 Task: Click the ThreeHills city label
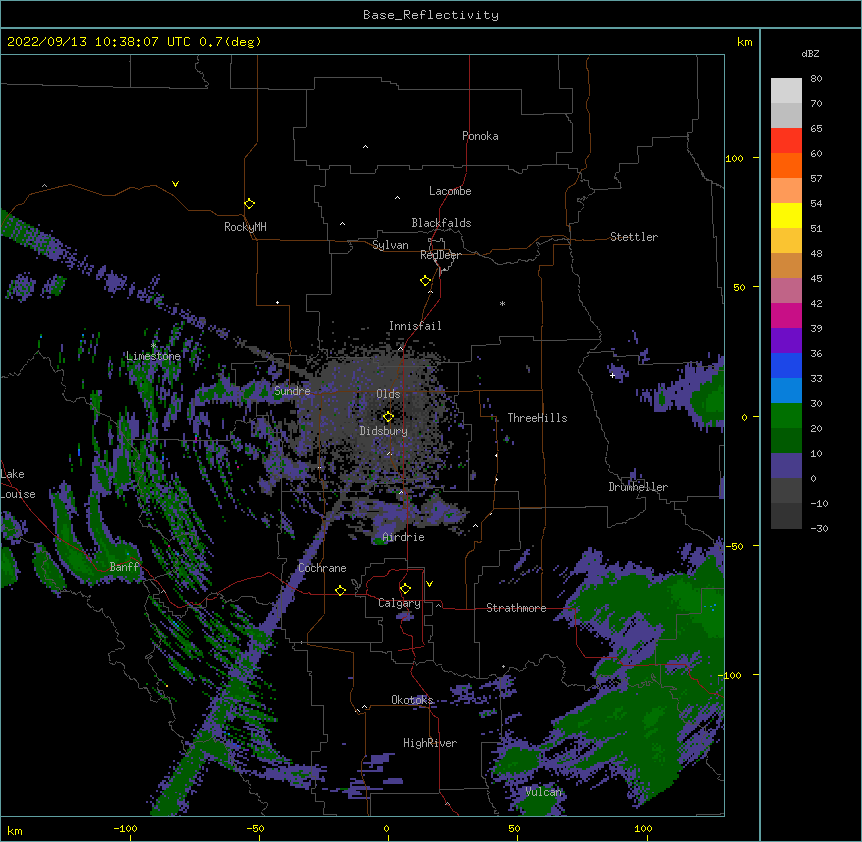(537, 418)
